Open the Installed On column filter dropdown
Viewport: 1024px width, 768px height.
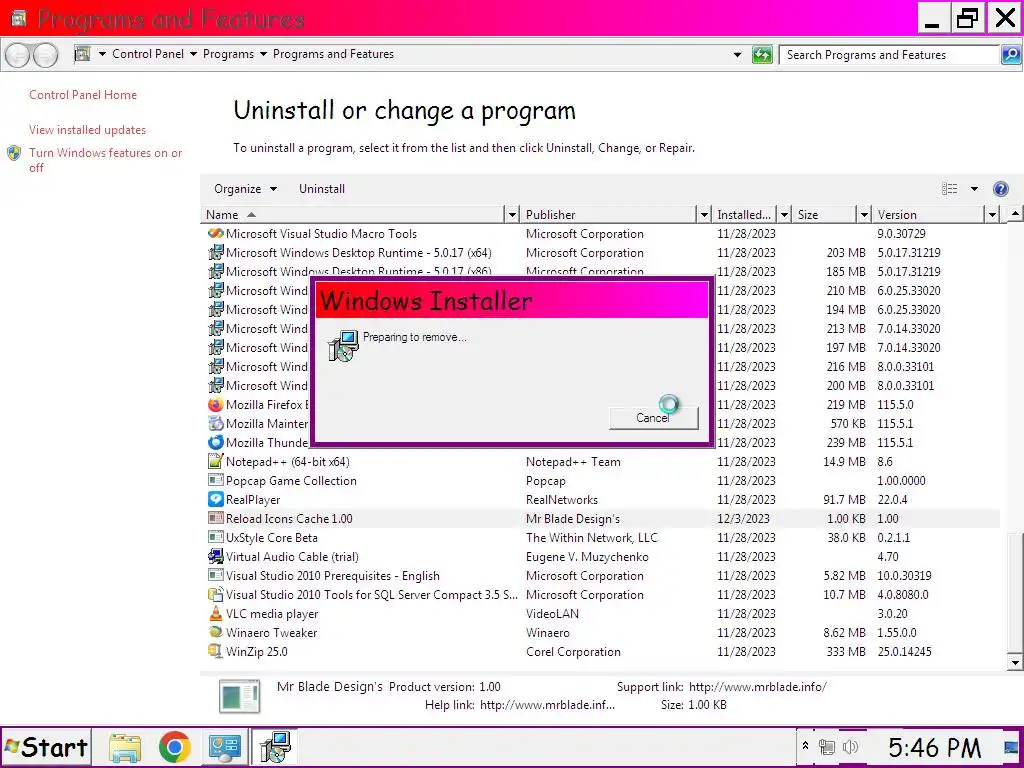(x=784, y=214)
